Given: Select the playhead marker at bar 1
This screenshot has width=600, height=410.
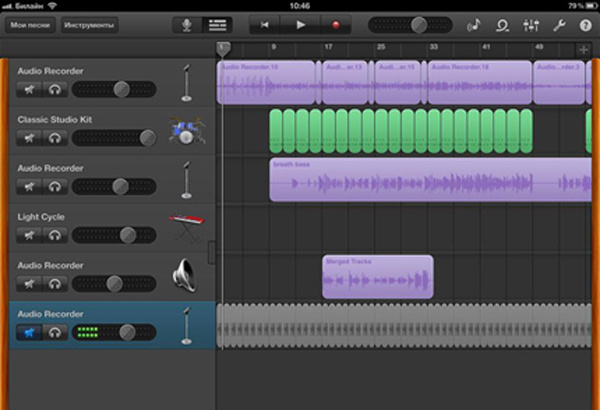Looking at the screenshot, I should click(223, 49).
